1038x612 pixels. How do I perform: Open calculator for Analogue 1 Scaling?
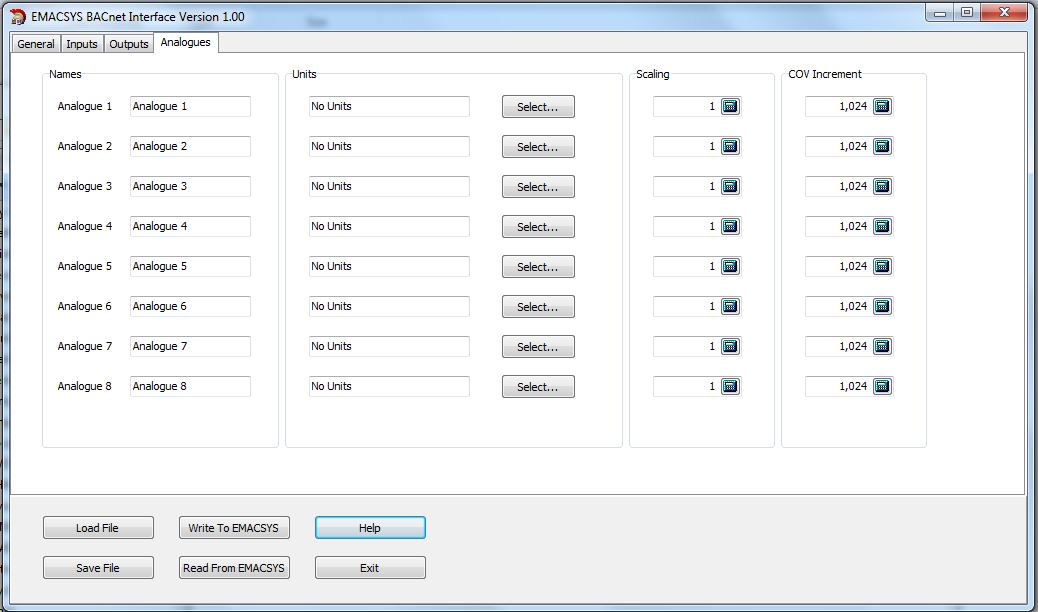(x=730, y=107)
